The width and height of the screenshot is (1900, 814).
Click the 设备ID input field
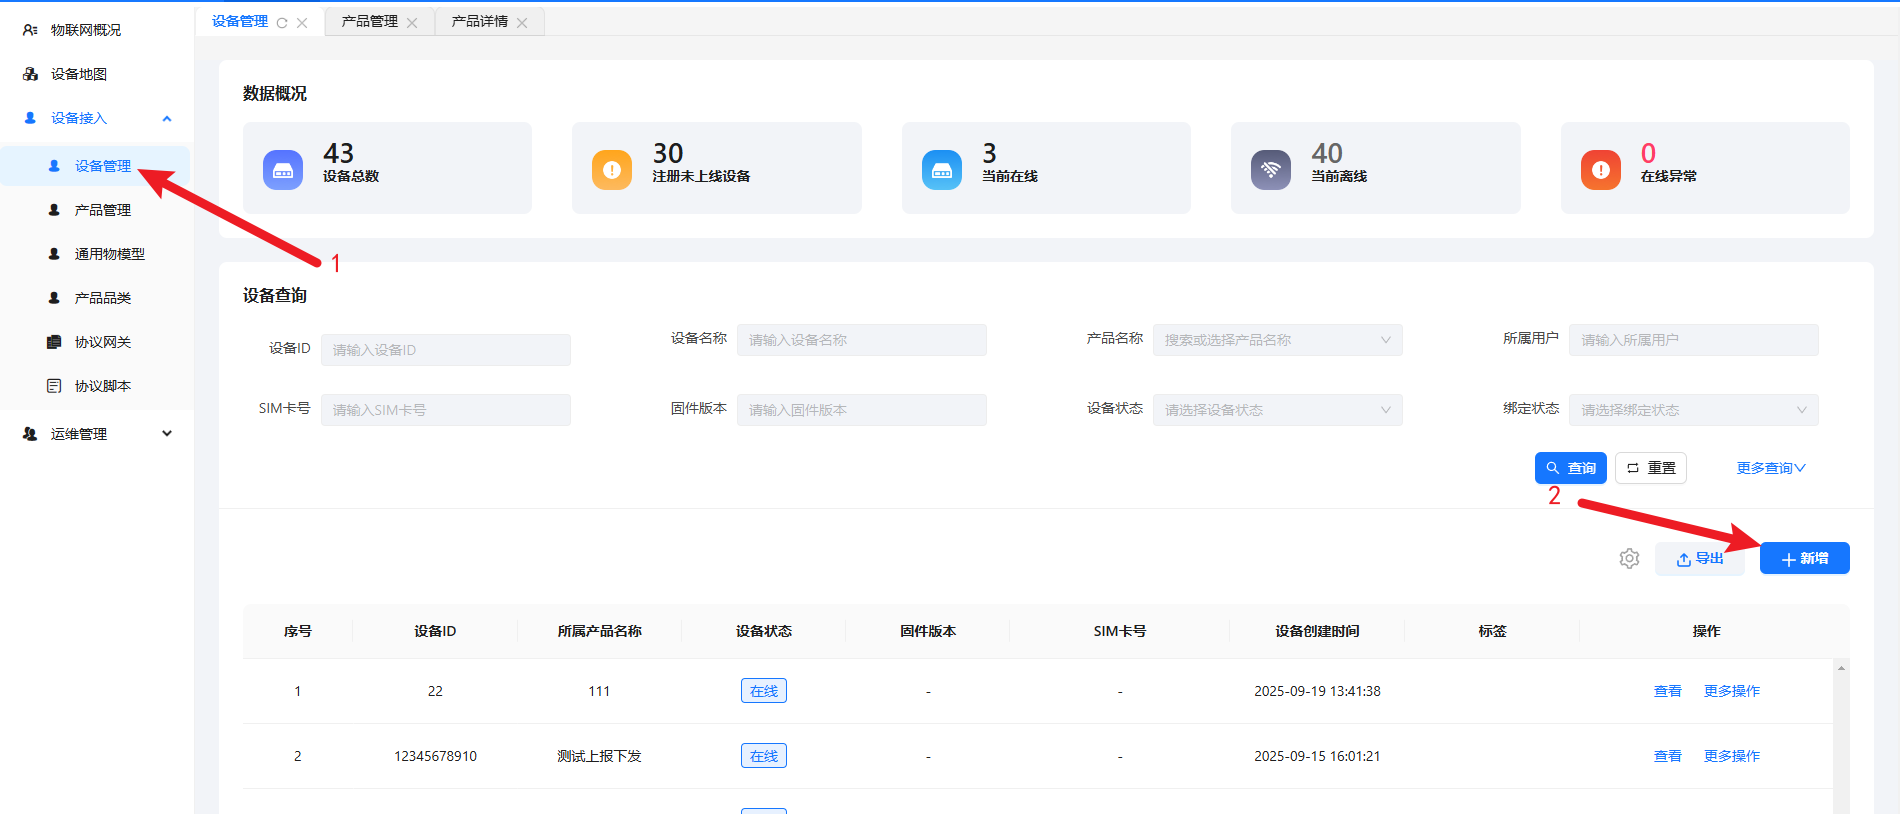pos(445,350)
